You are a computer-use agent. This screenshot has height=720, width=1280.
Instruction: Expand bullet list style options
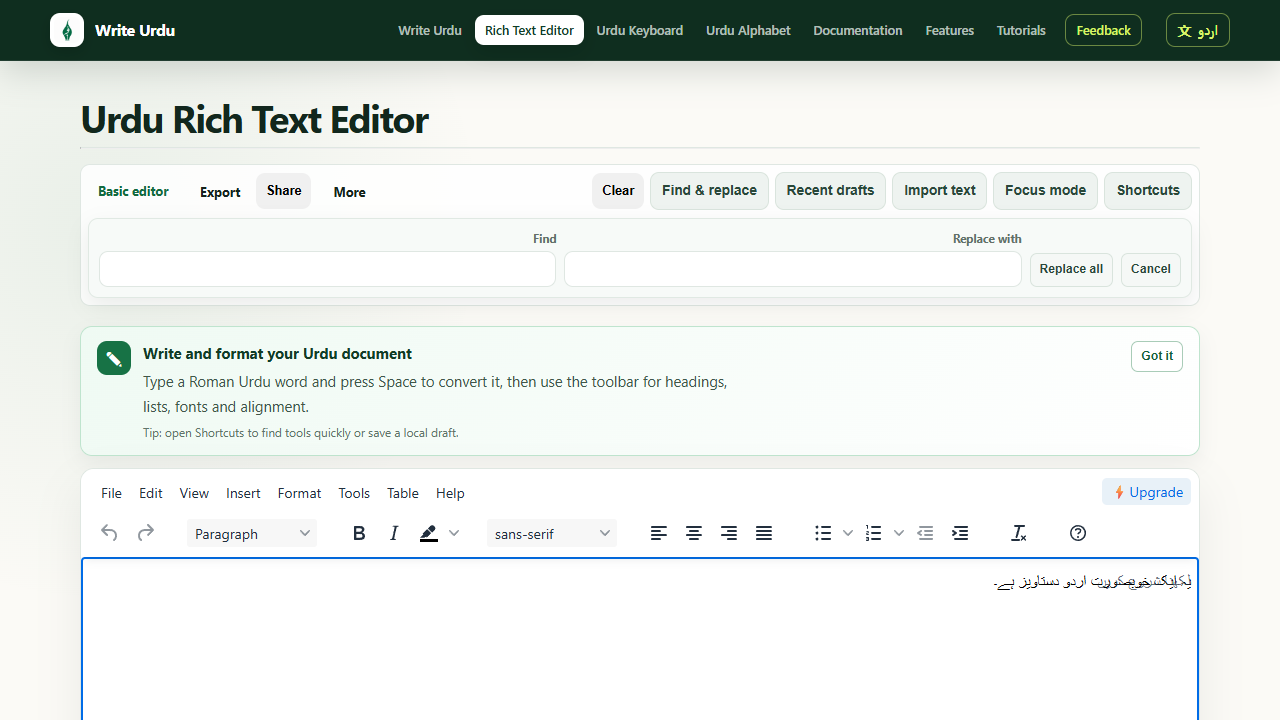[848, 533]
